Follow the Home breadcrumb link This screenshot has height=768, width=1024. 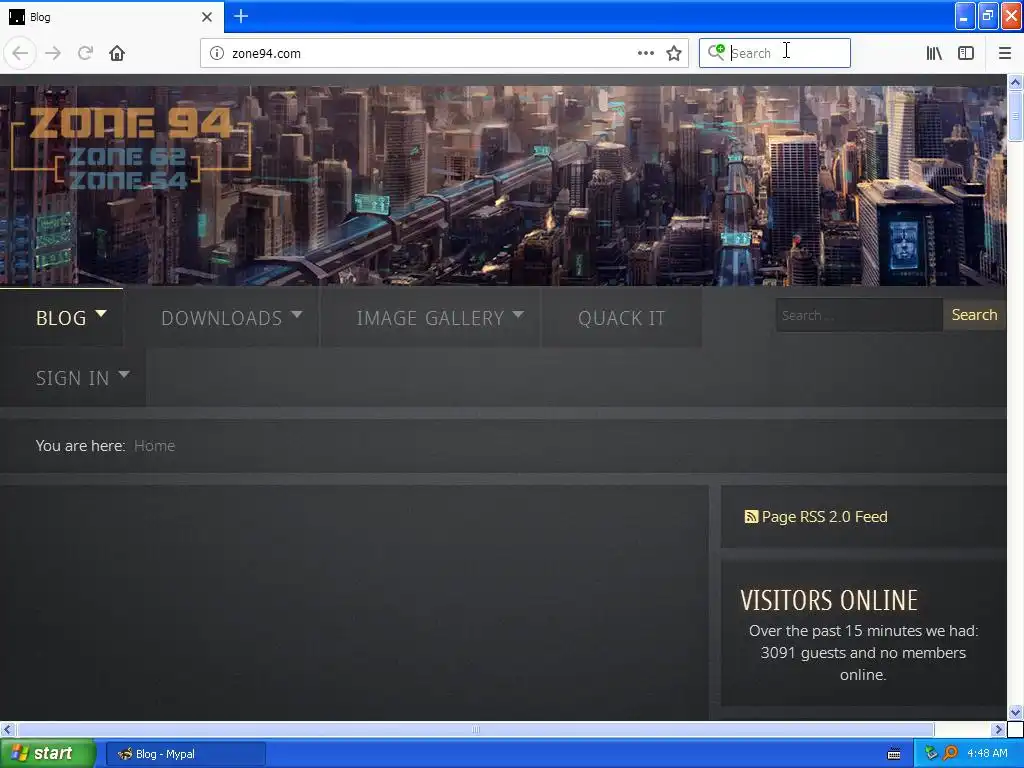(x=154, y=445)
